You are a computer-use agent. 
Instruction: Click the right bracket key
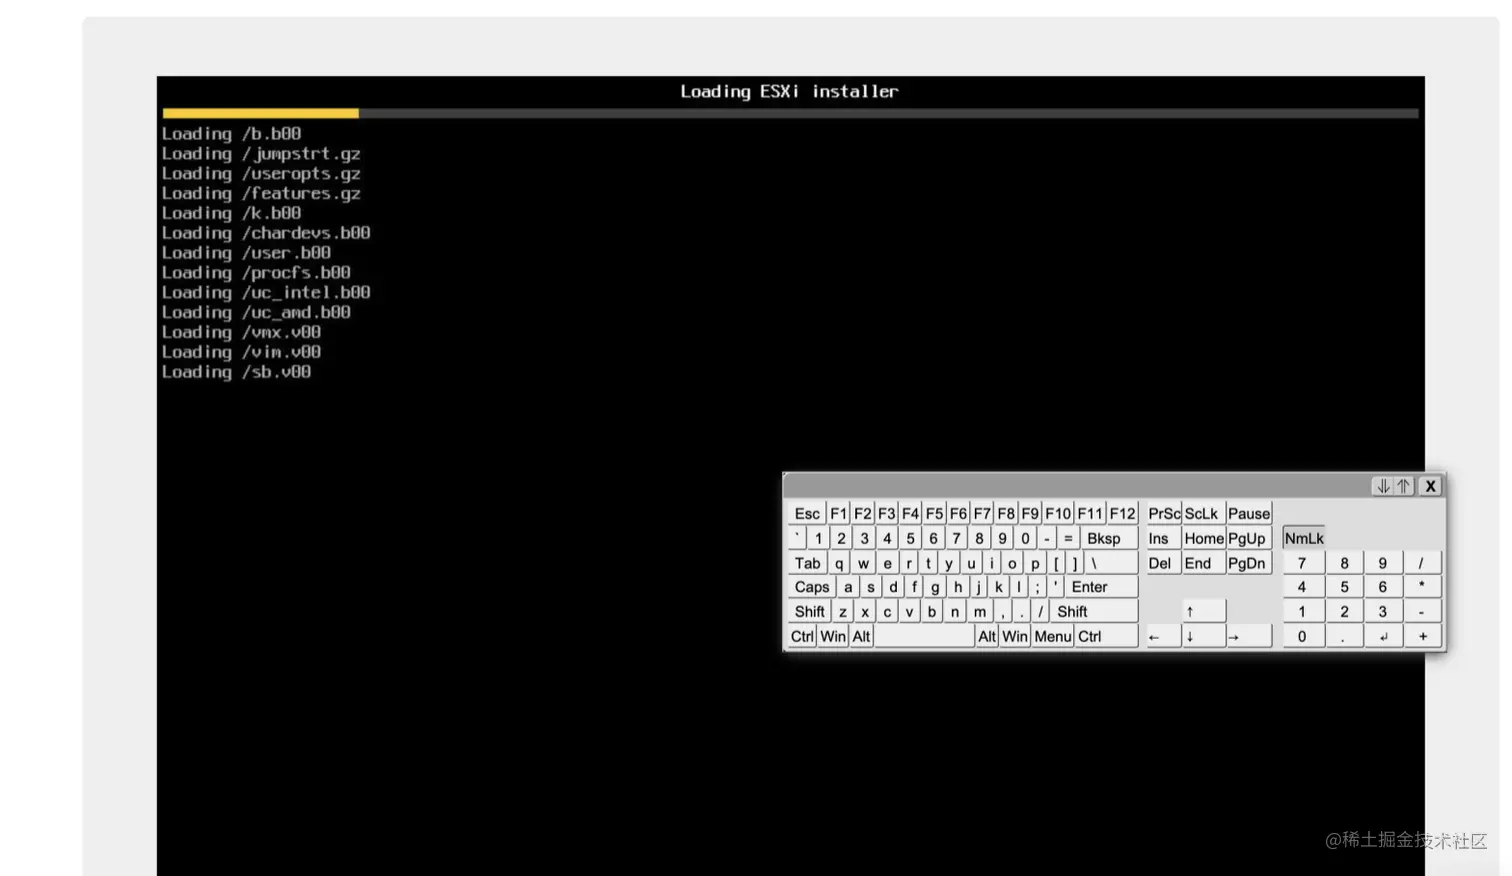tap(1076, 563)
